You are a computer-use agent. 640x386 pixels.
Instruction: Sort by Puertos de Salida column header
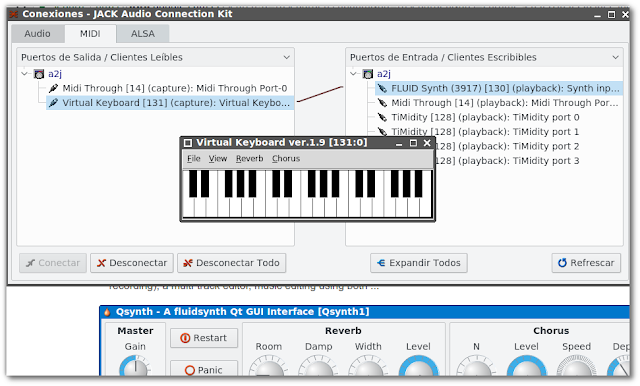click(155, 58)
